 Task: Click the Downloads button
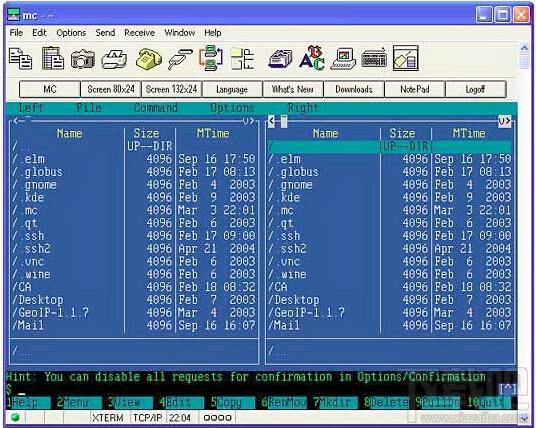[354, 89]
